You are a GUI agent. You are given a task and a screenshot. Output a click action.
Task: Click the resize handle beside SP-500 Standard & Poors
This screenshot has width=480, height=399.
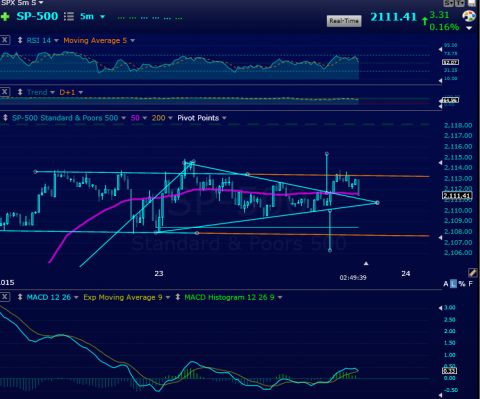coord(5,118)
